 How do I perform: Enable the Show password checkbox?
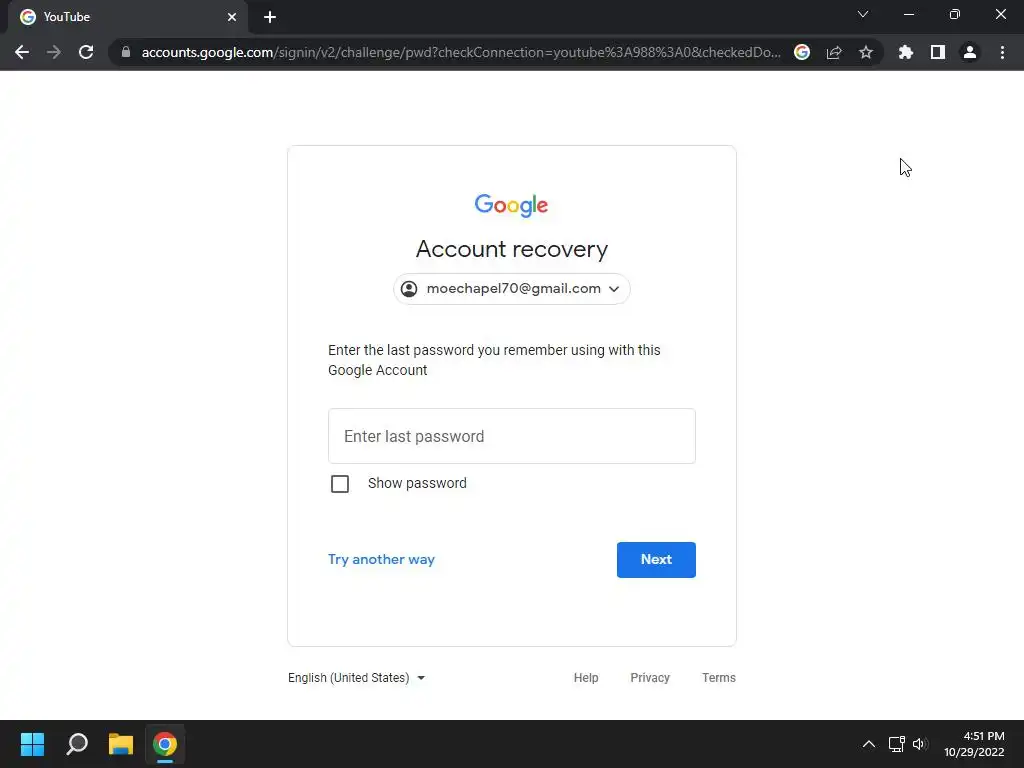click(340, 484)
